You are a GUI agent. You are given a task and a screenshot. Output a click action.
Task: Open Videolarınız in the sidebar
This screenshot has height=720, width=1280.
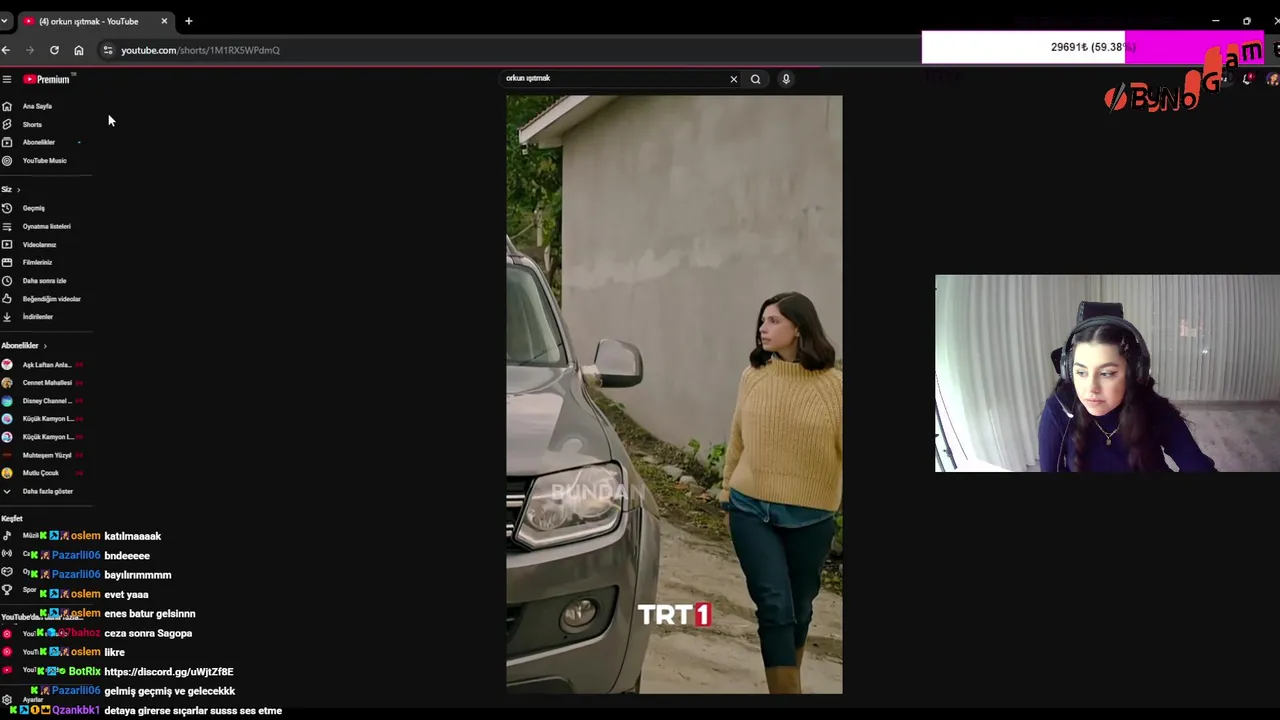(x=39, y=244)
